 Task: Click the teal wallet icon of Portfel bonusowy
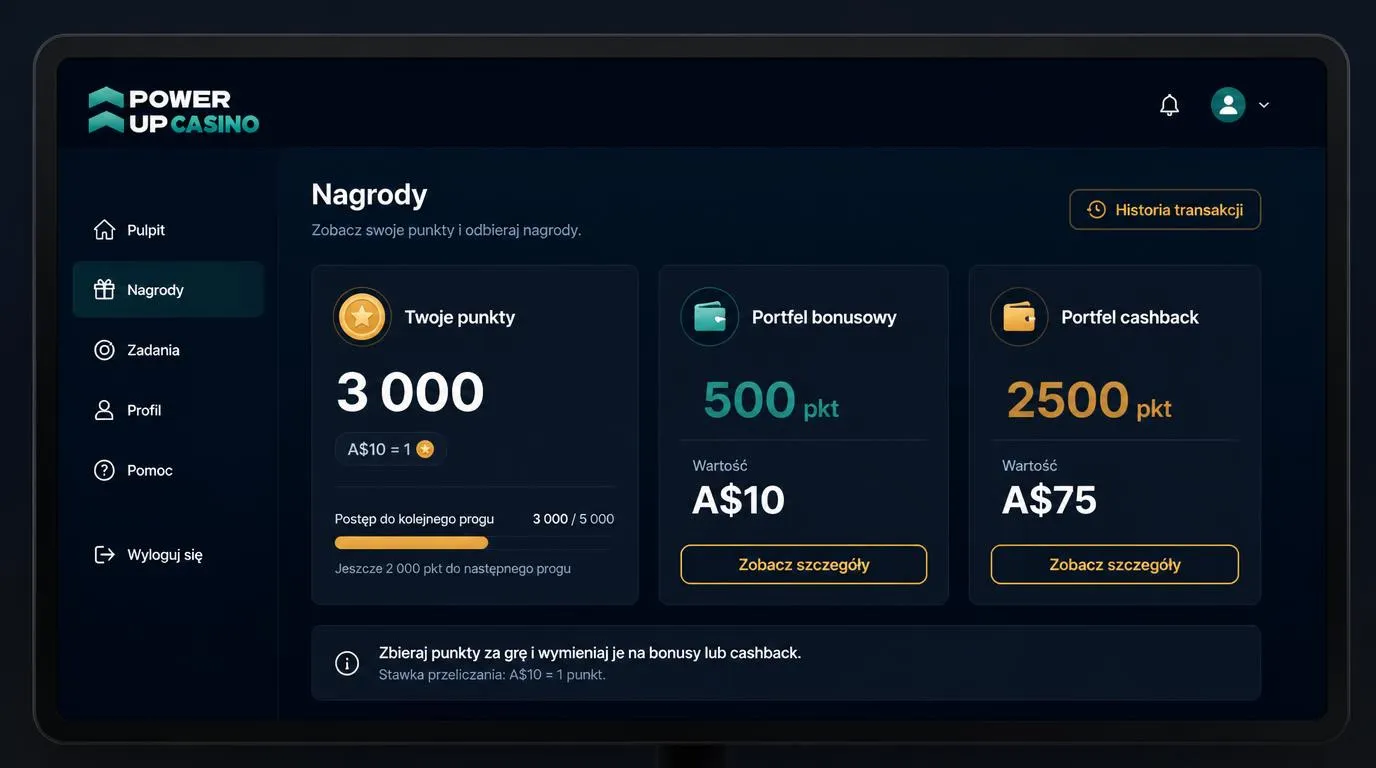pos(709,317)
